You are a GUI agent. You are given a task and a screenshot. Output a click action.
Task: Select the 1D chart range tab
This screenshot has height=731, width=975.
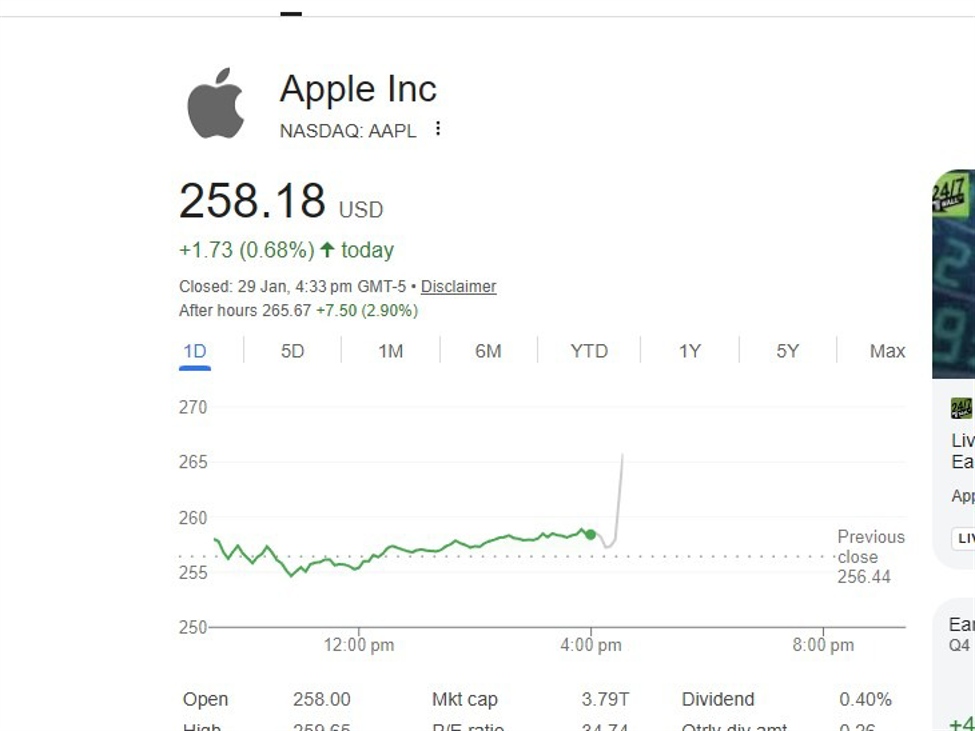pos(195,351)
